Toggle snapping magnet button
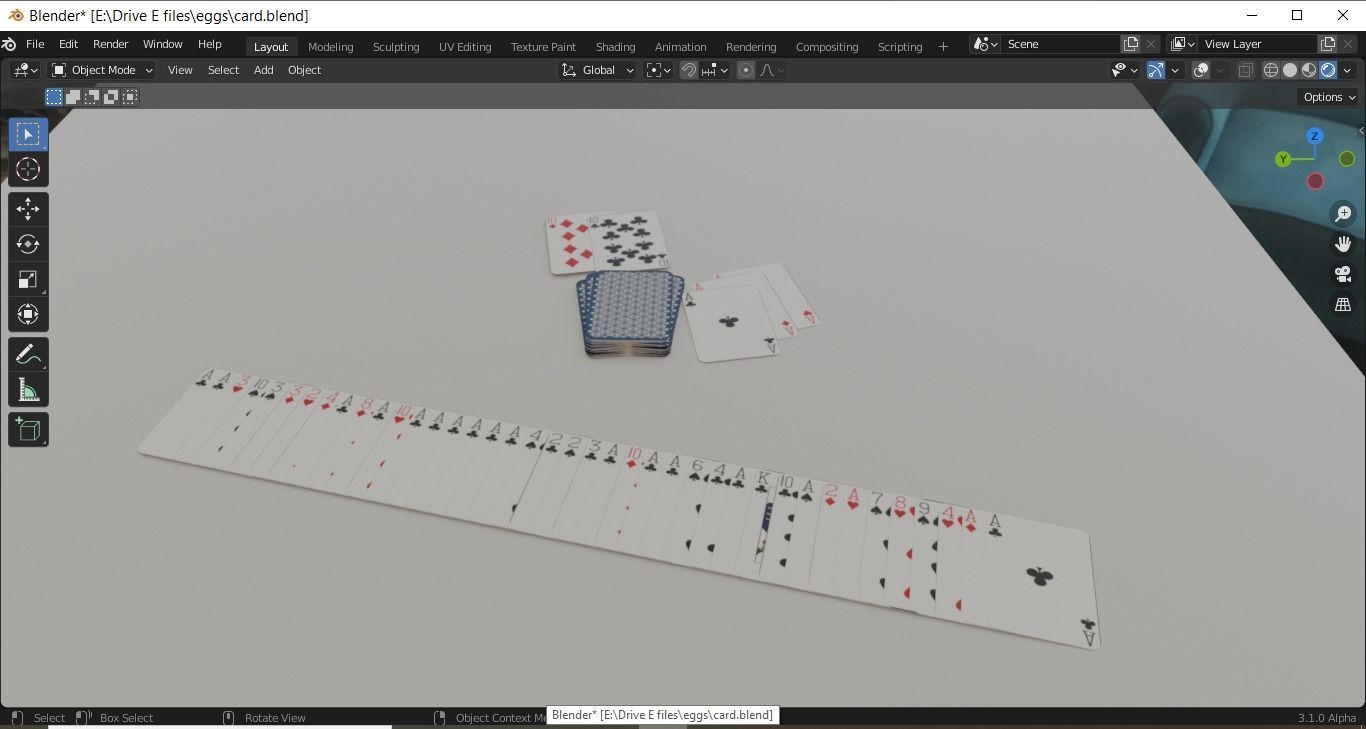Viewport: 1366px width, 729px height. (x=689, y=70)
